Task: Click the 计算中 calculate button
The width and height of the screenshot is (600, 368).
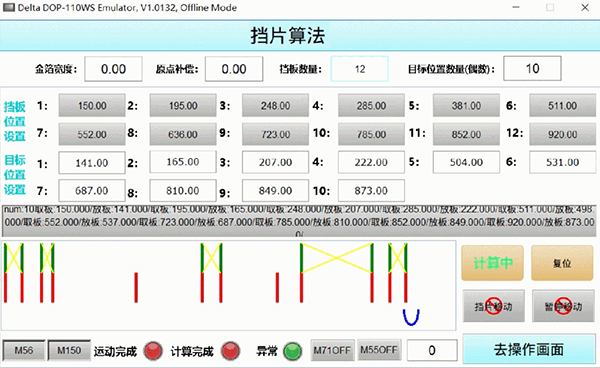Action: [x=492, y=263]
